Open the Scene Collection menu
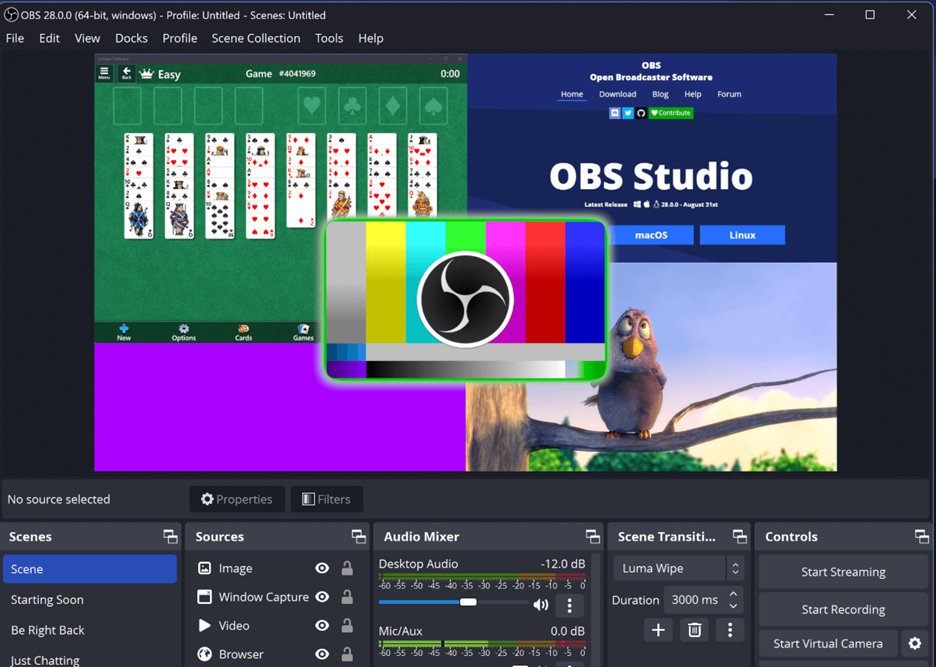 pos(256,38)
